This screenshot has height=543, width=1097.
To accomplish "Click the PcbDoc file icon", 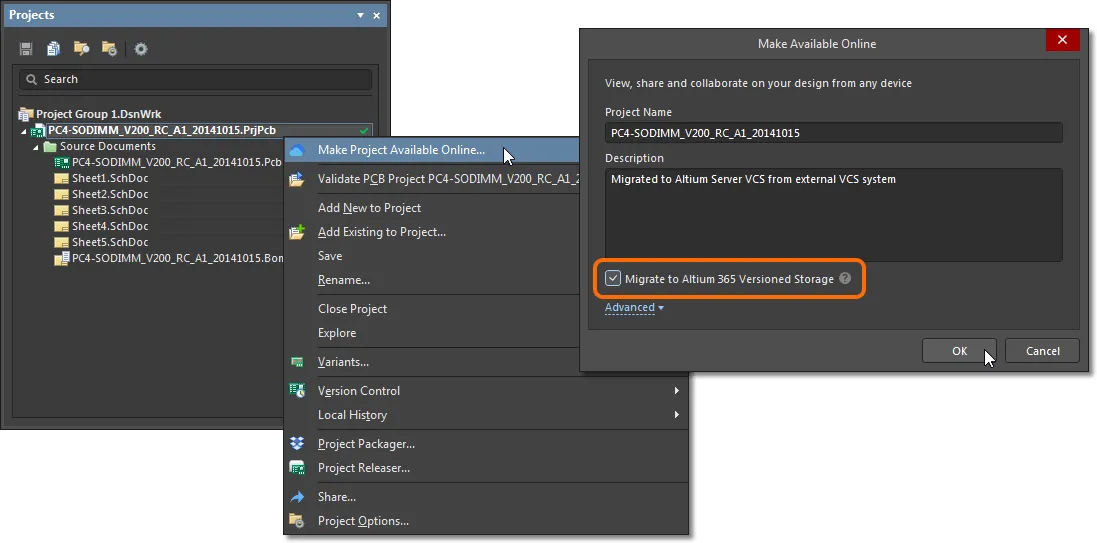I will (x=62, y=162).
